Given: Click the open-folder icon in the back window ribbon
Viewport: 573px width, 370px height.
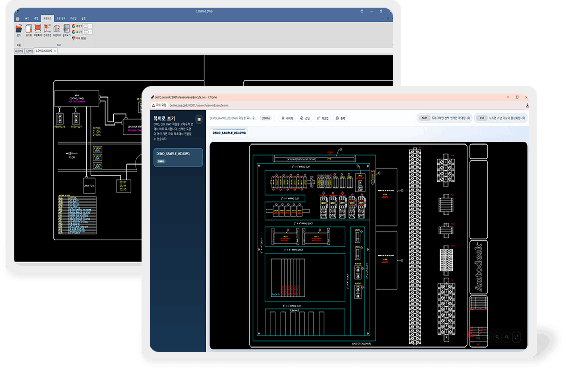Looking at the screenshot, I should 19,29.
